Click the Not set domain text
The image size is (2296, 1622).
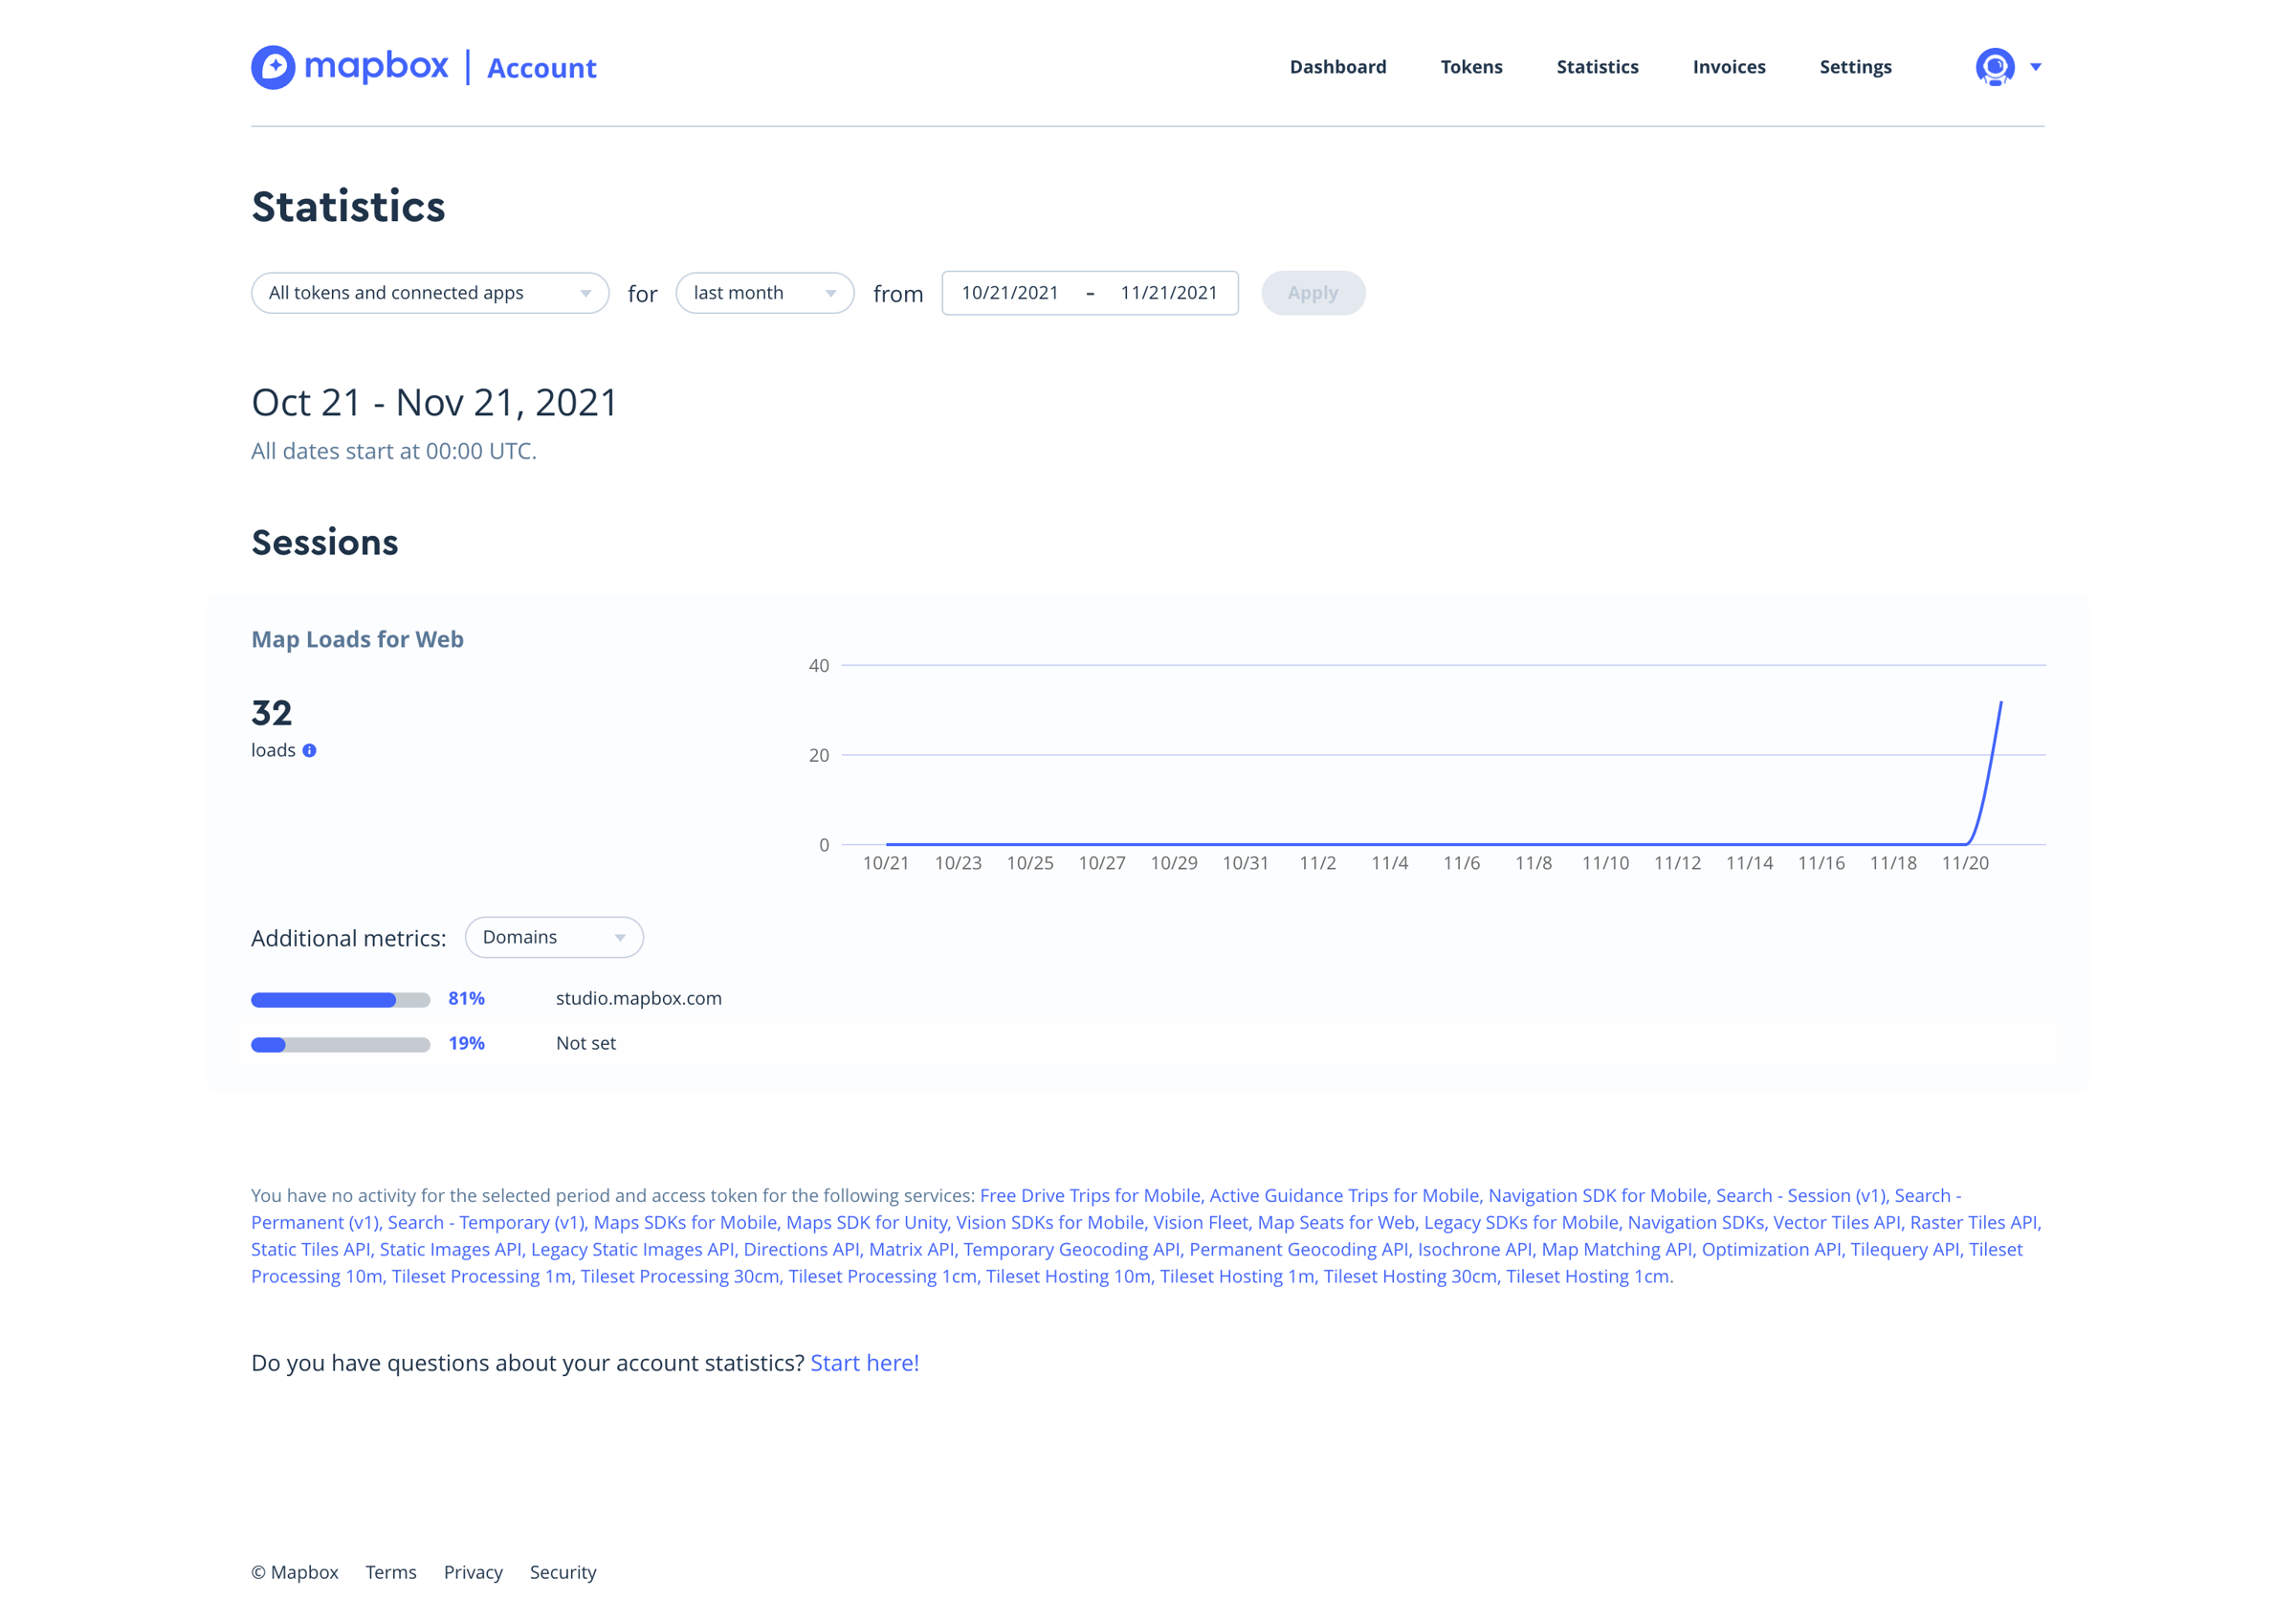coord(585,1043)
